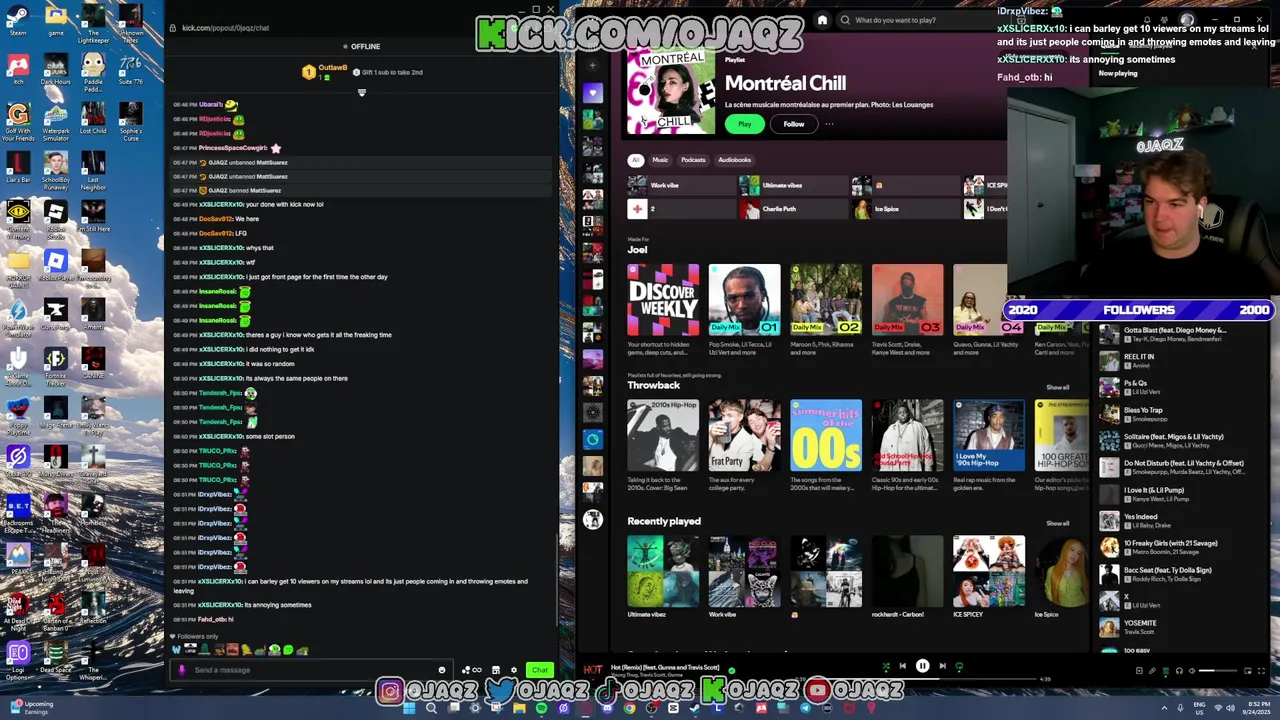Open Connect to a device headphones icon

[x=1179, y=671]
